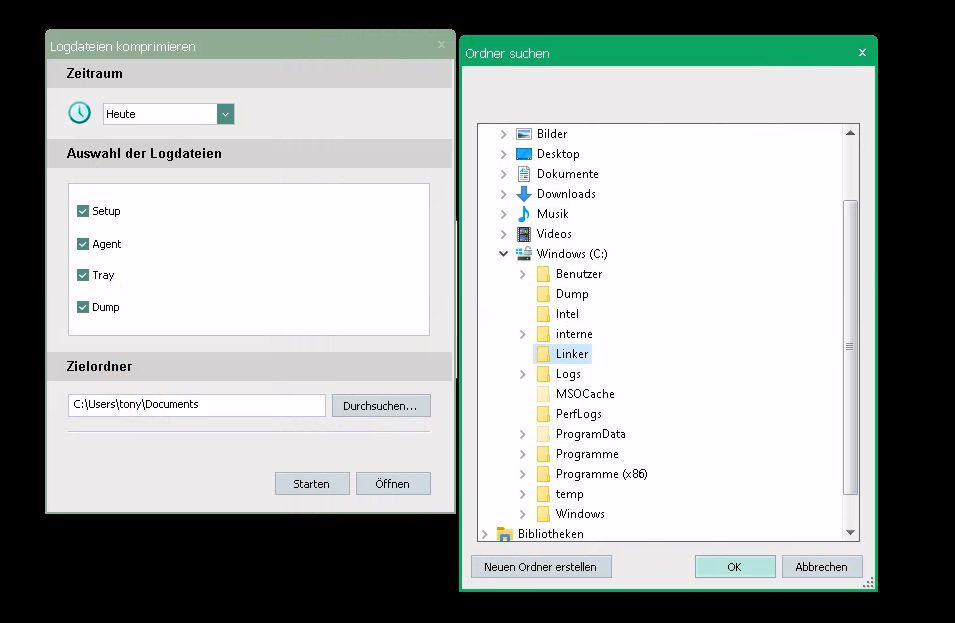Click the PerfLogs folder icon
This screenshot has height=623, width=955.
click(543, 414)
